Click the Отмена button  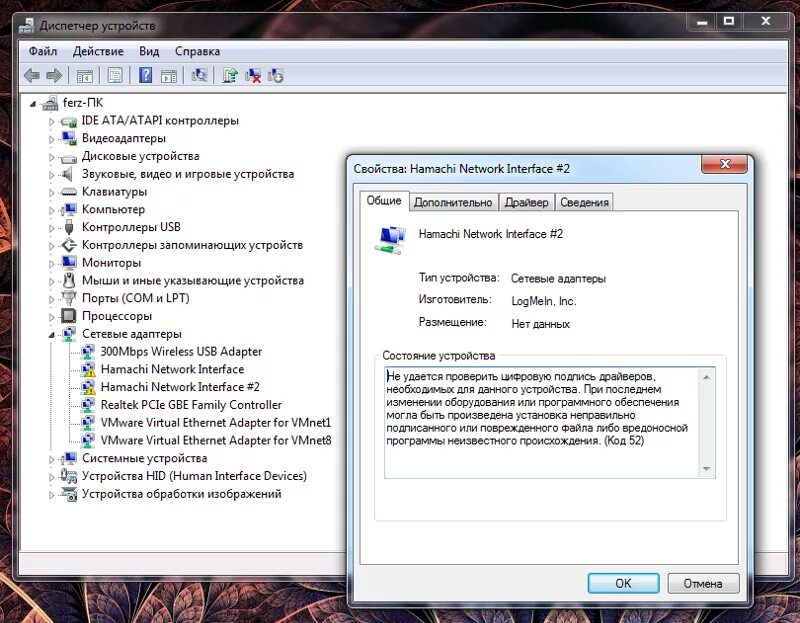703,583
